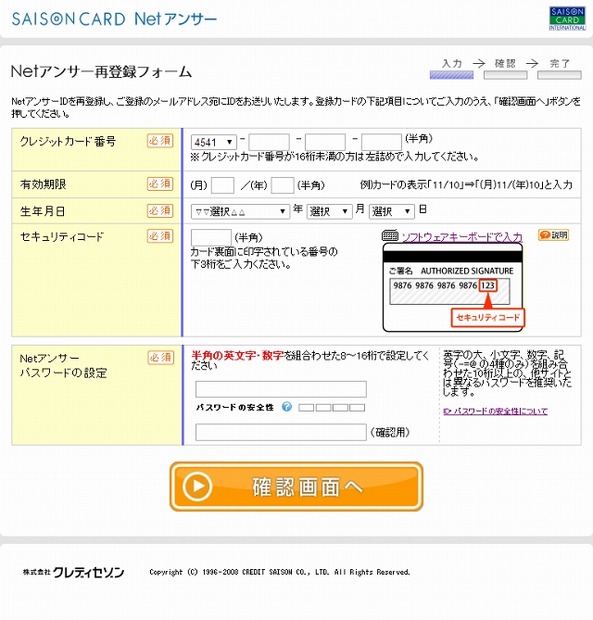Click the password confirmation (確認用) field
Image resolution: width=593 pixels, height=620 pixels.
pyautogui.click(x=281, y=432)
